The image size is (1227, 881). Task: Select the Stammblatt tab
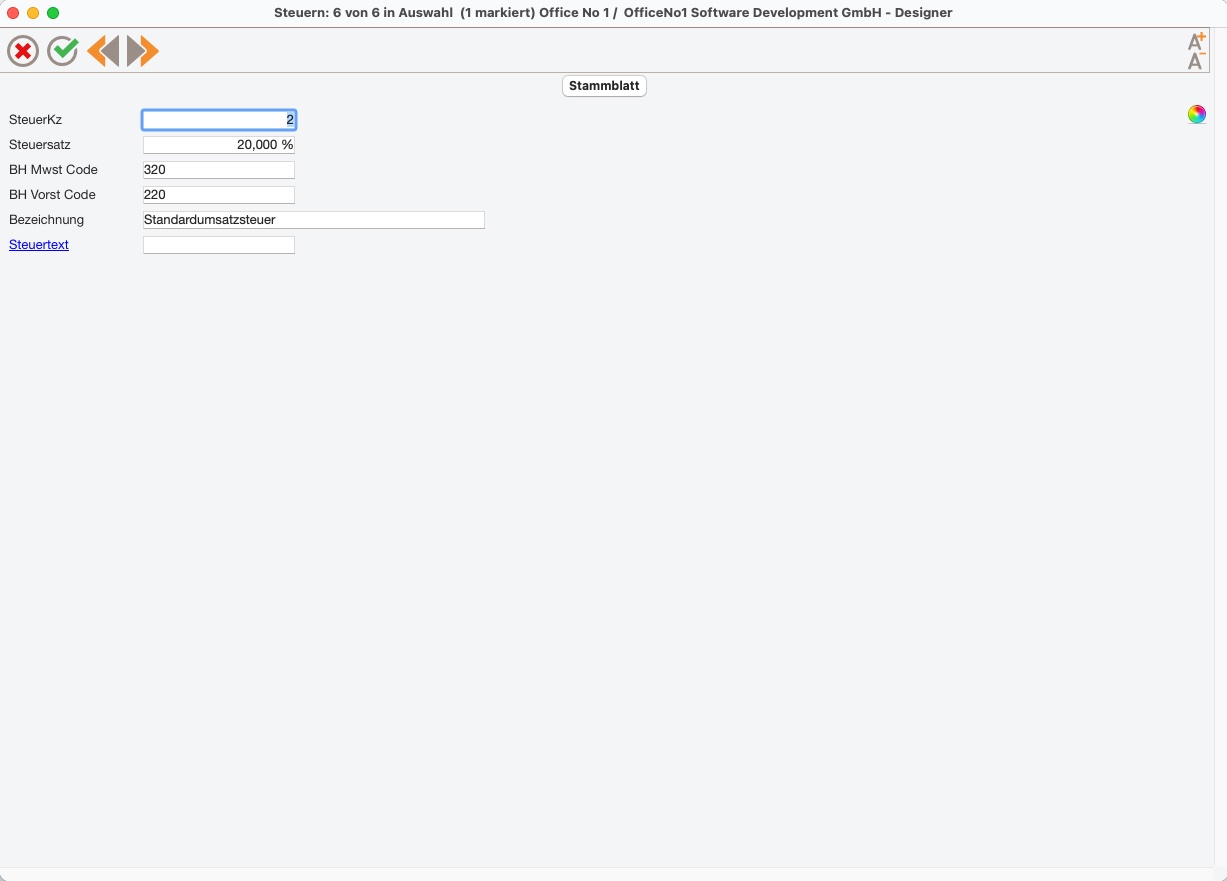[x=604, y=86]
